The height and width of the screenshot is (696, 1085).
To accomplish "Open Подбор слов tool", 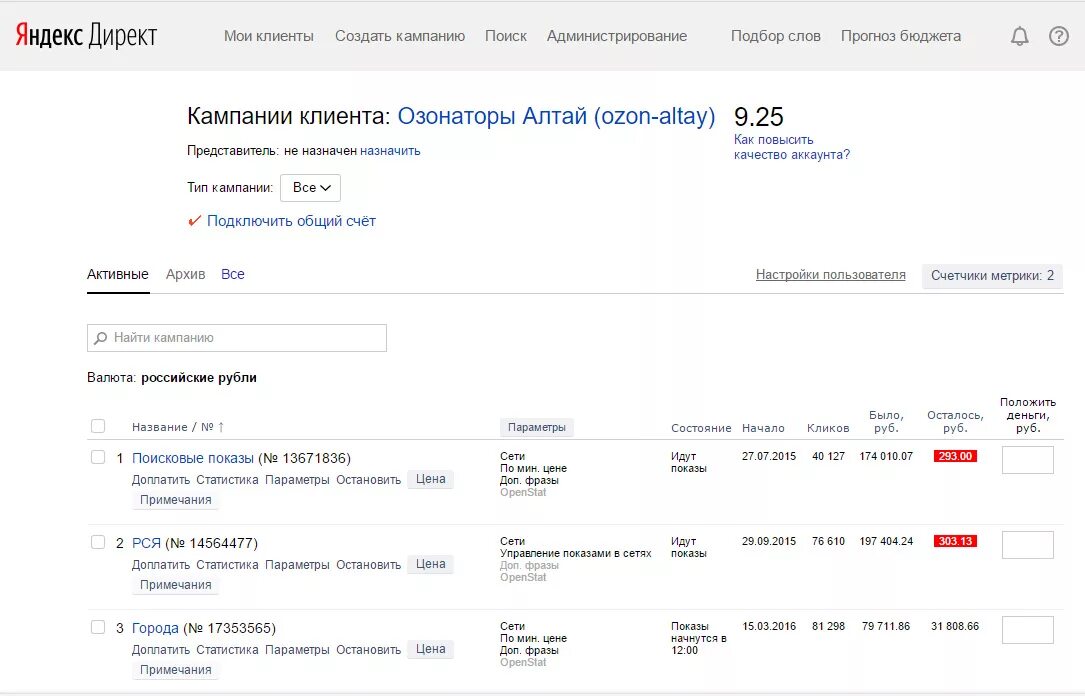I will 776,36.
